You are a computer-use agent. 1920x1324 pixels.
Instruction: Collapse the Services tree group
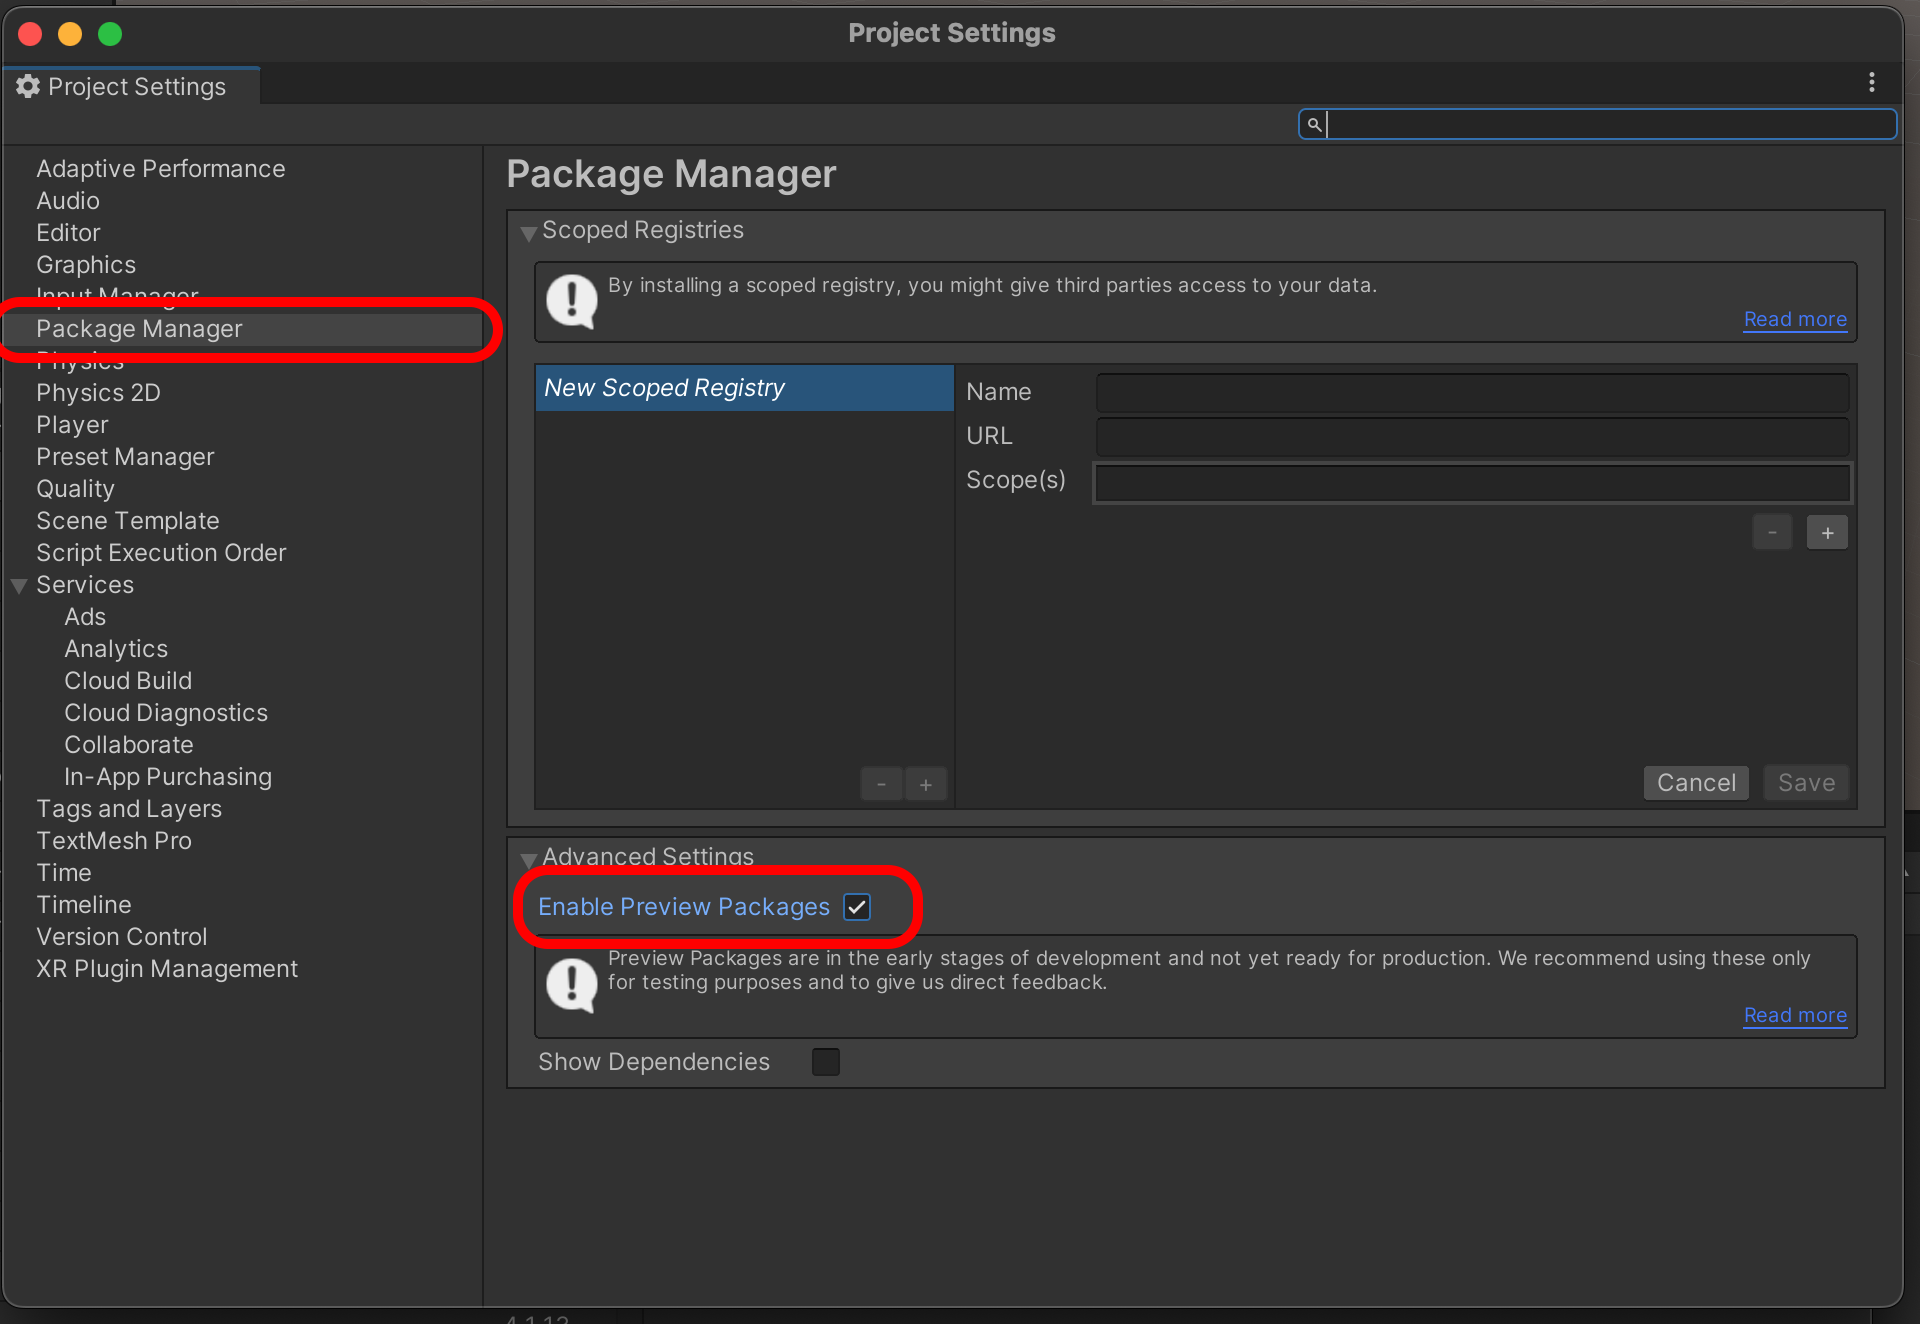pos(19,586)
